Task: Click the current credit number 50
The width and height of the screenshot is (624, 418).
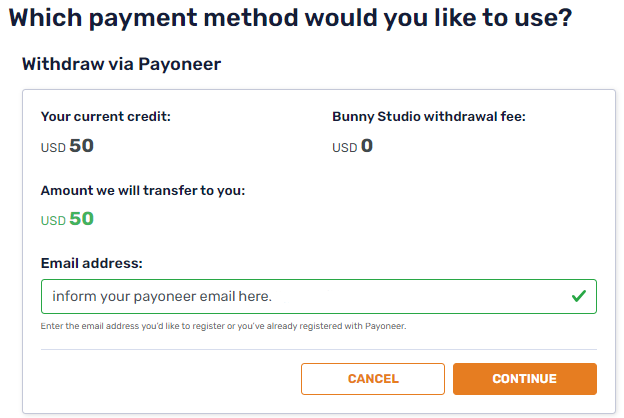Action: pos(82,146)
